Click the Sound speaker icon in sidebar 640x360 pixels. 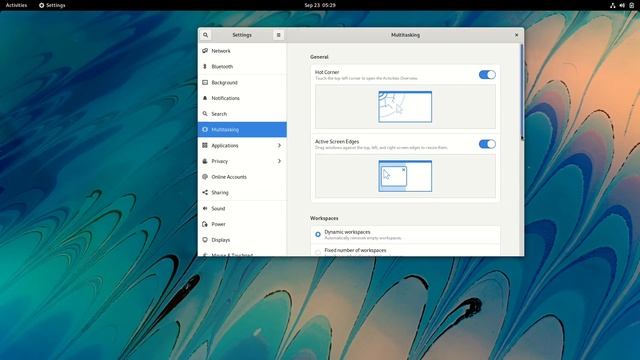click(205, 208)
